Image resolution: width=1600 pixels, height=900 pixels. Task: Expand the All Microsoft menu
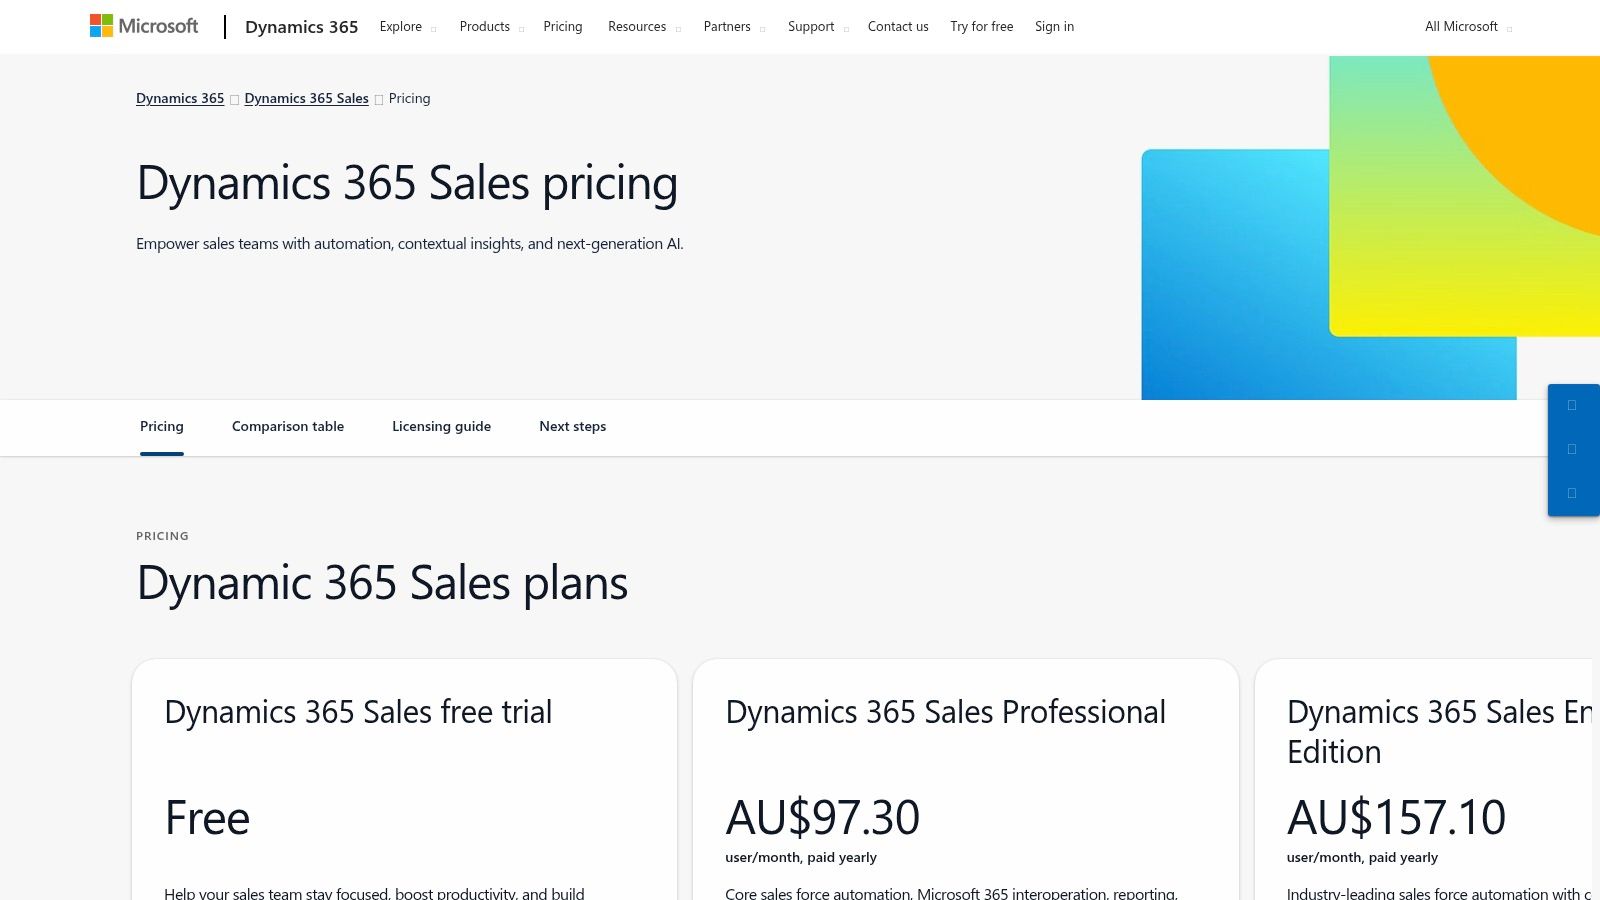pyautogui.click(x=1467, y=27)
